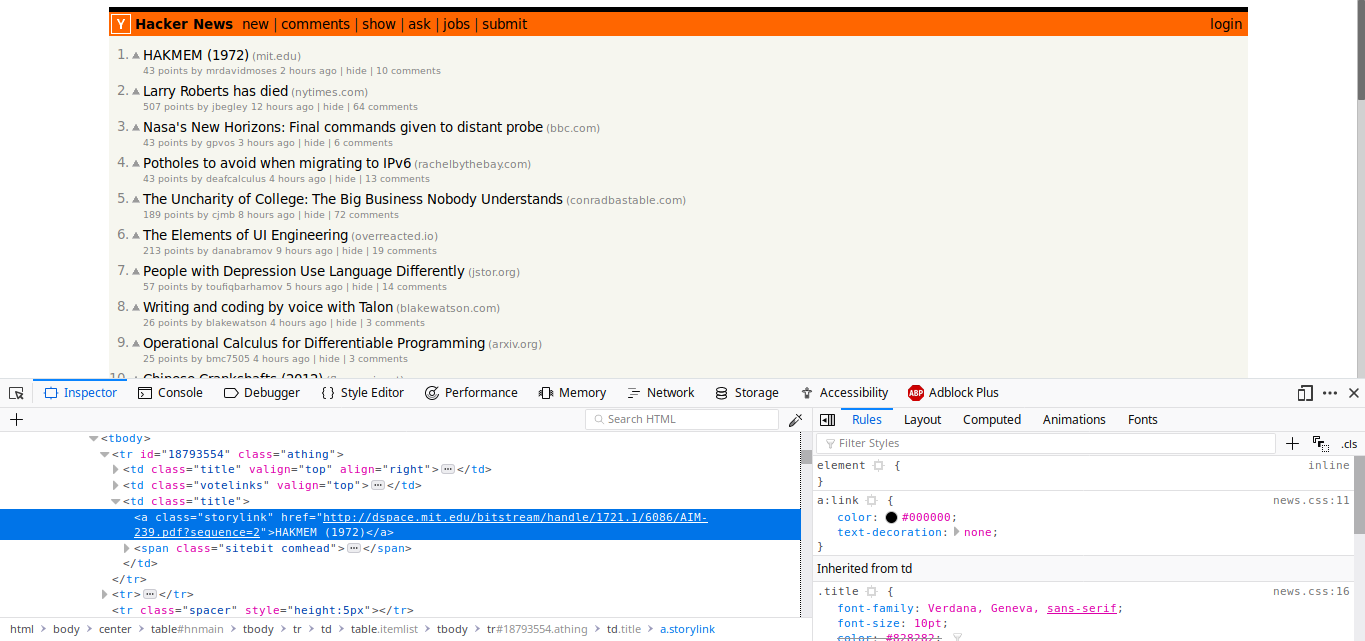1365x641 pixels.
Task: Select table#hnmain in the breadcrumb
Action: tap(189, 629)
